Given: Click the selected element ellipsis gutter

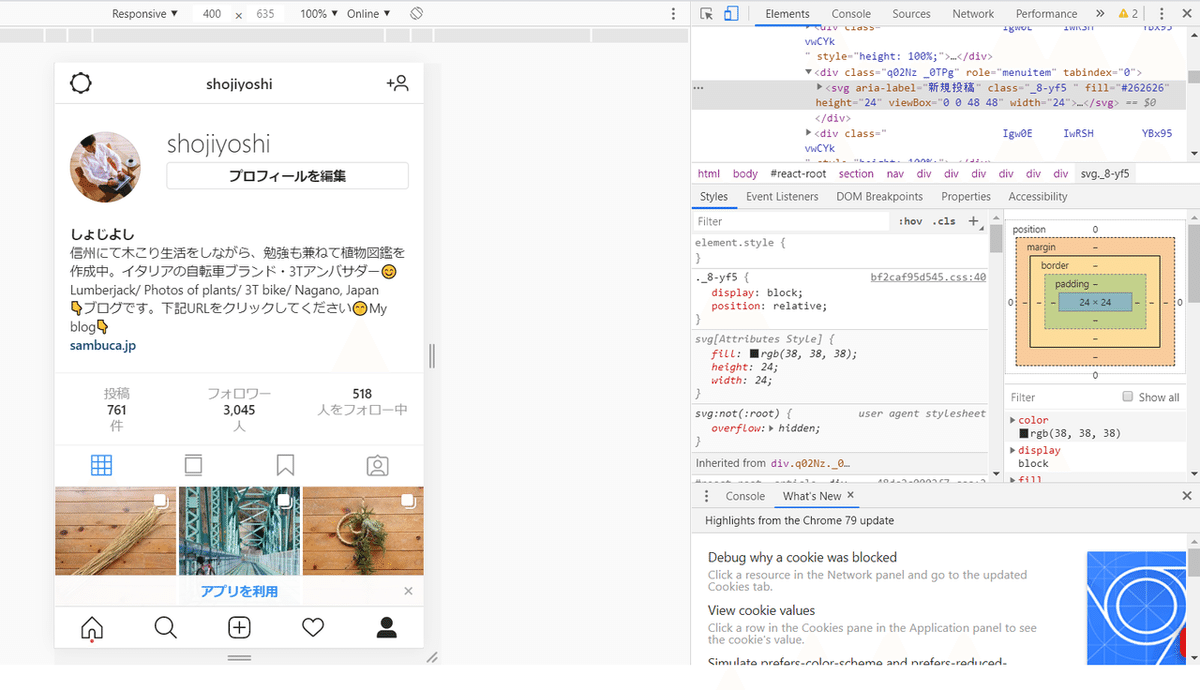Looking at the screenshot, I should click(x=698, y=88).
